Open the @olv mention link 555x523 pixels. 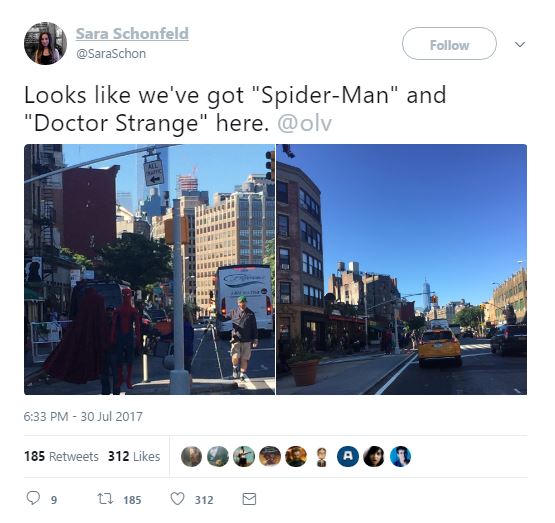[304, 123]
